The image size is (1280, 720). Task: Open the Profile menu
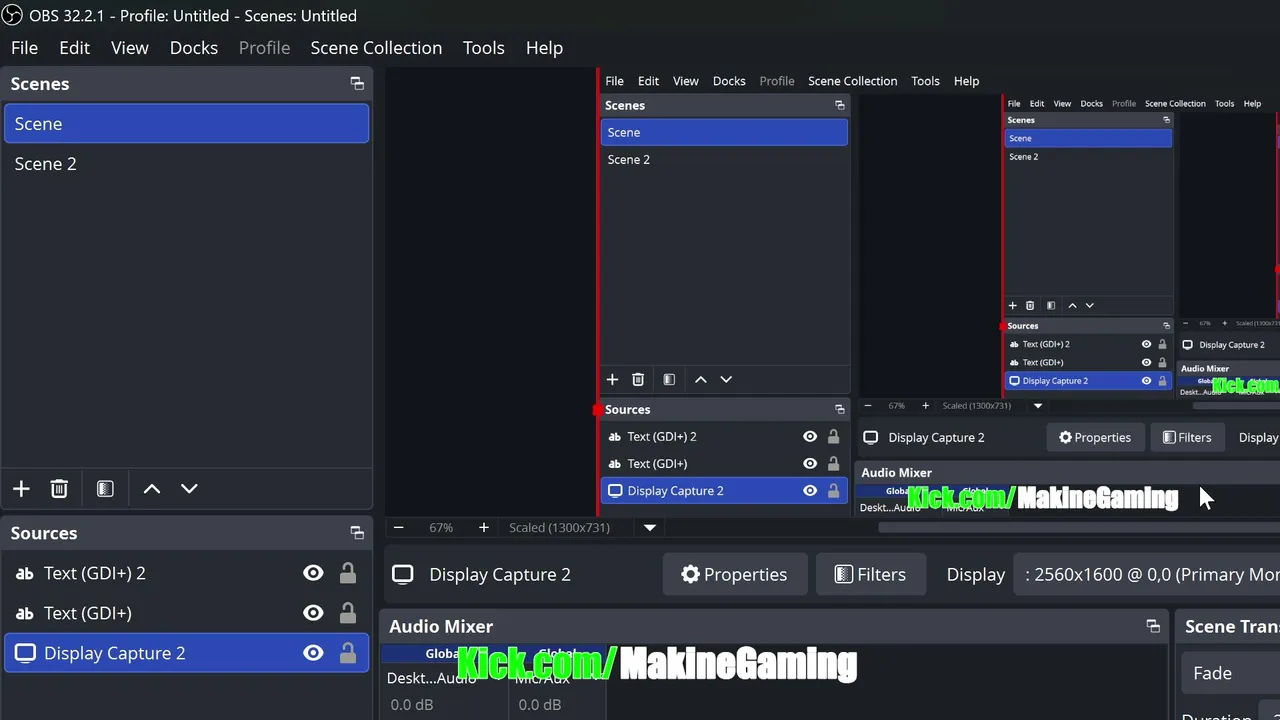coord(264,48)
